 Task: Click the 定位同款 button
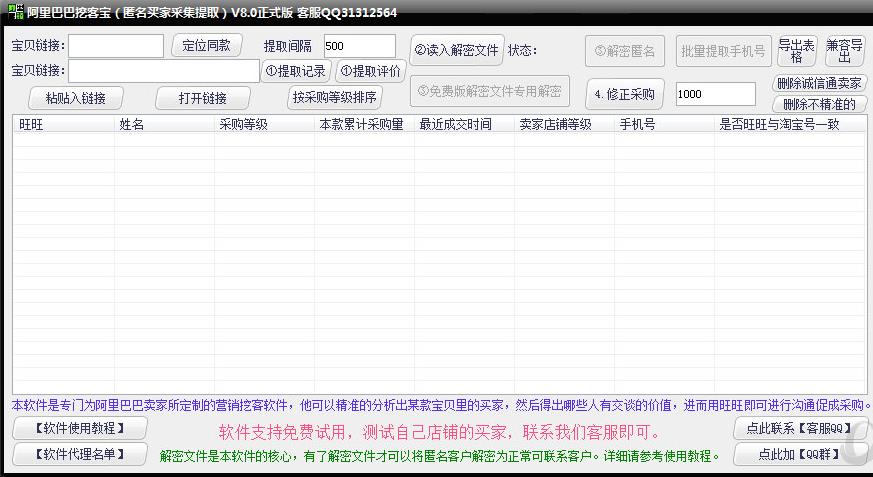click(x=207, y=45)
